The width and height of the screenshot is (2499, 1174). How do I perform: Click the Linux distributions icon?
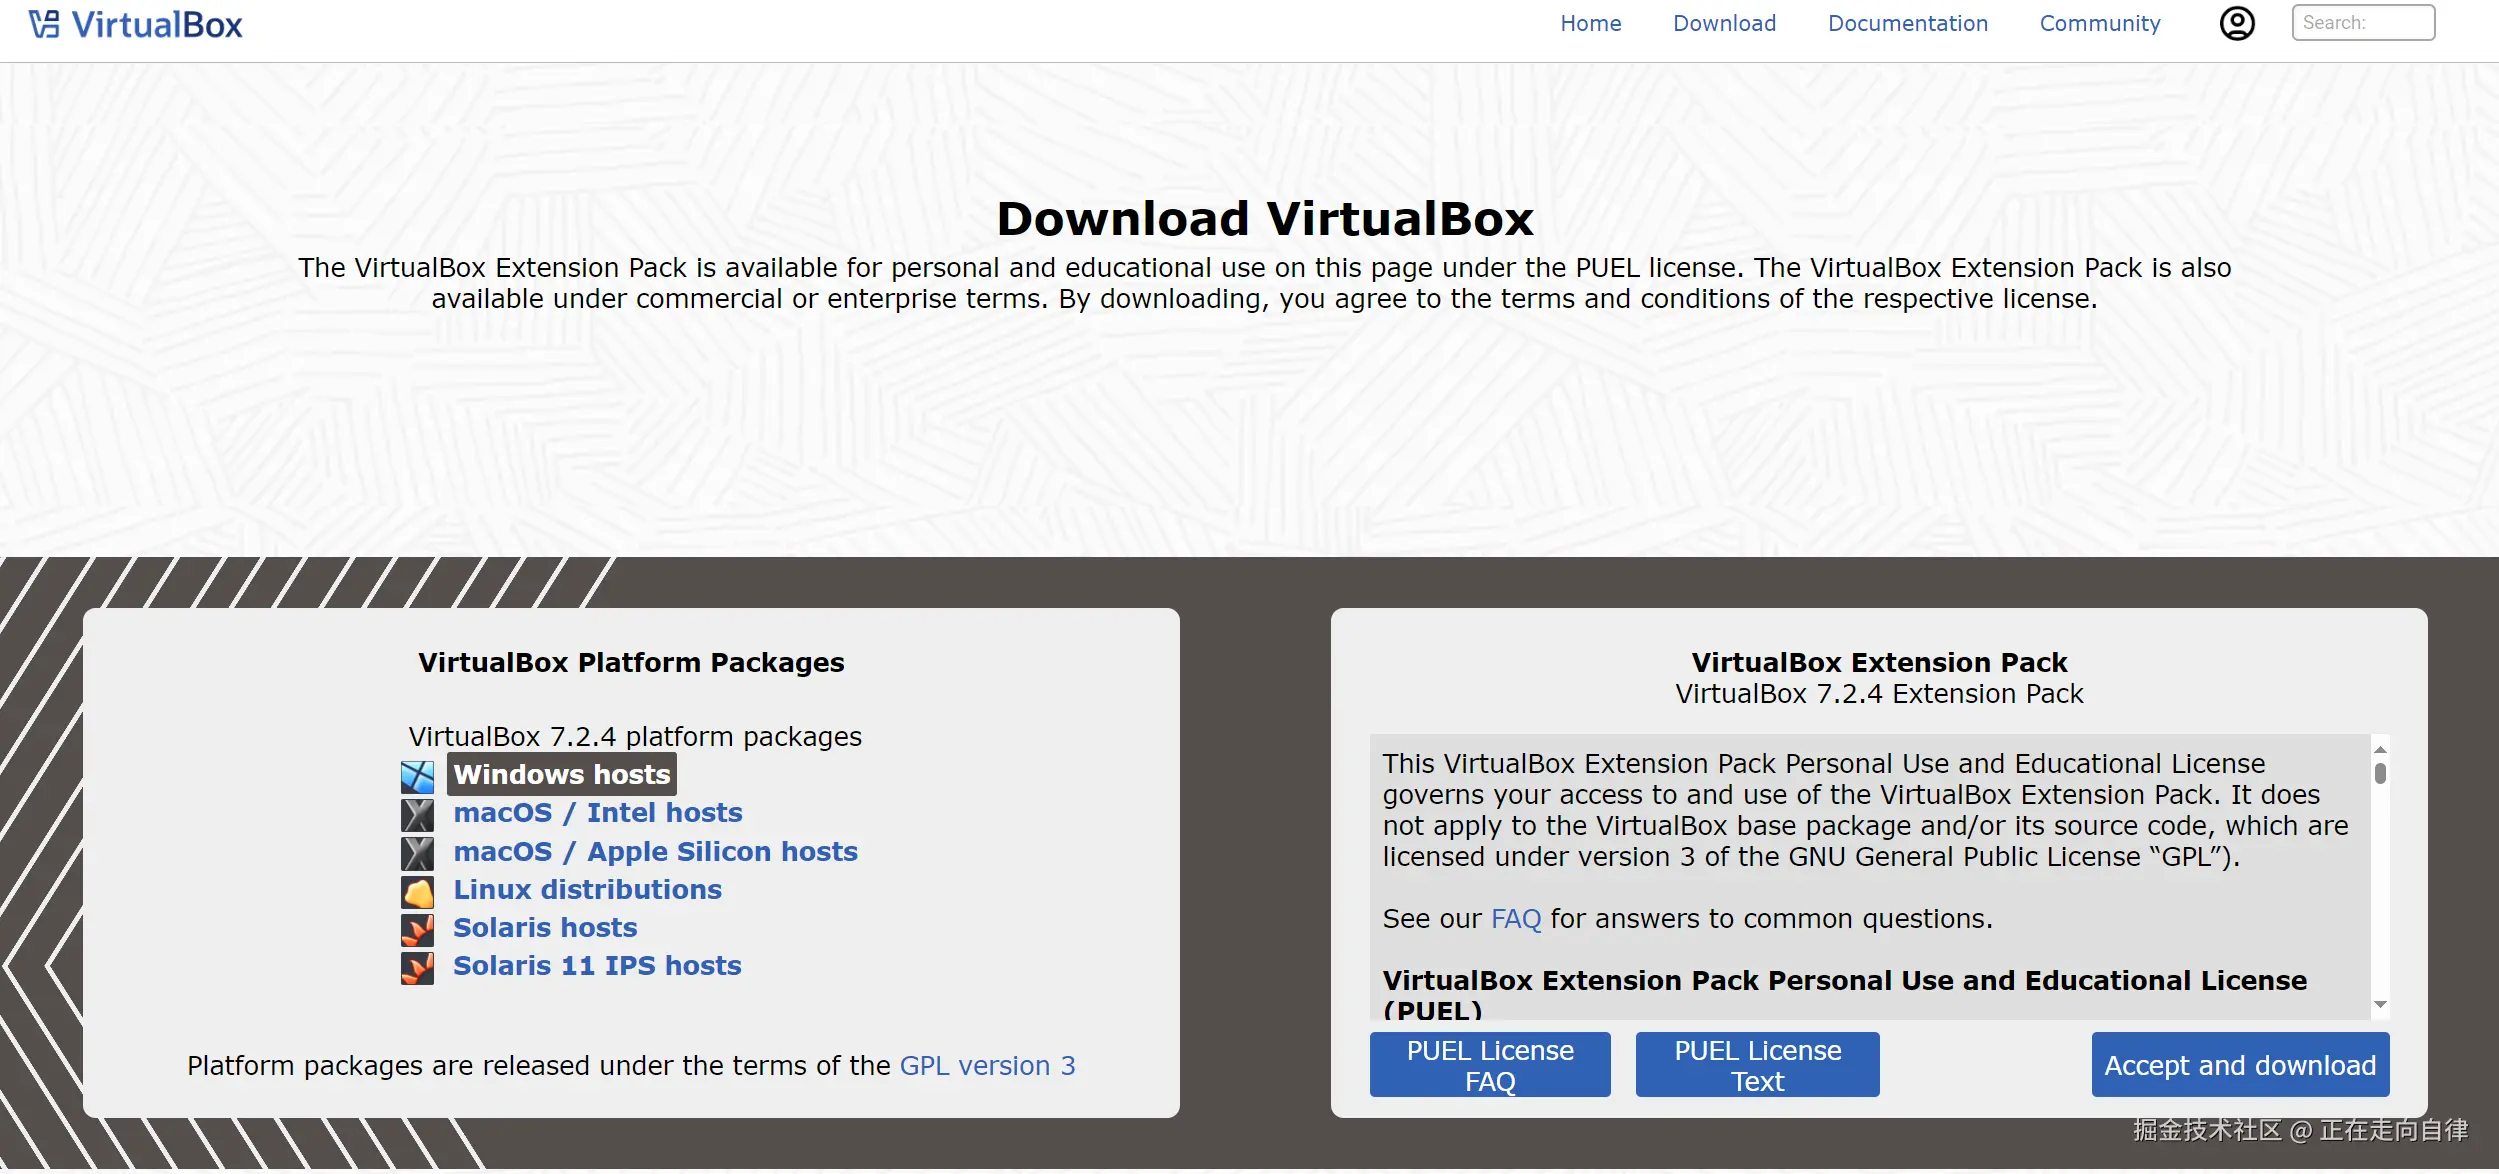(417, 890)
